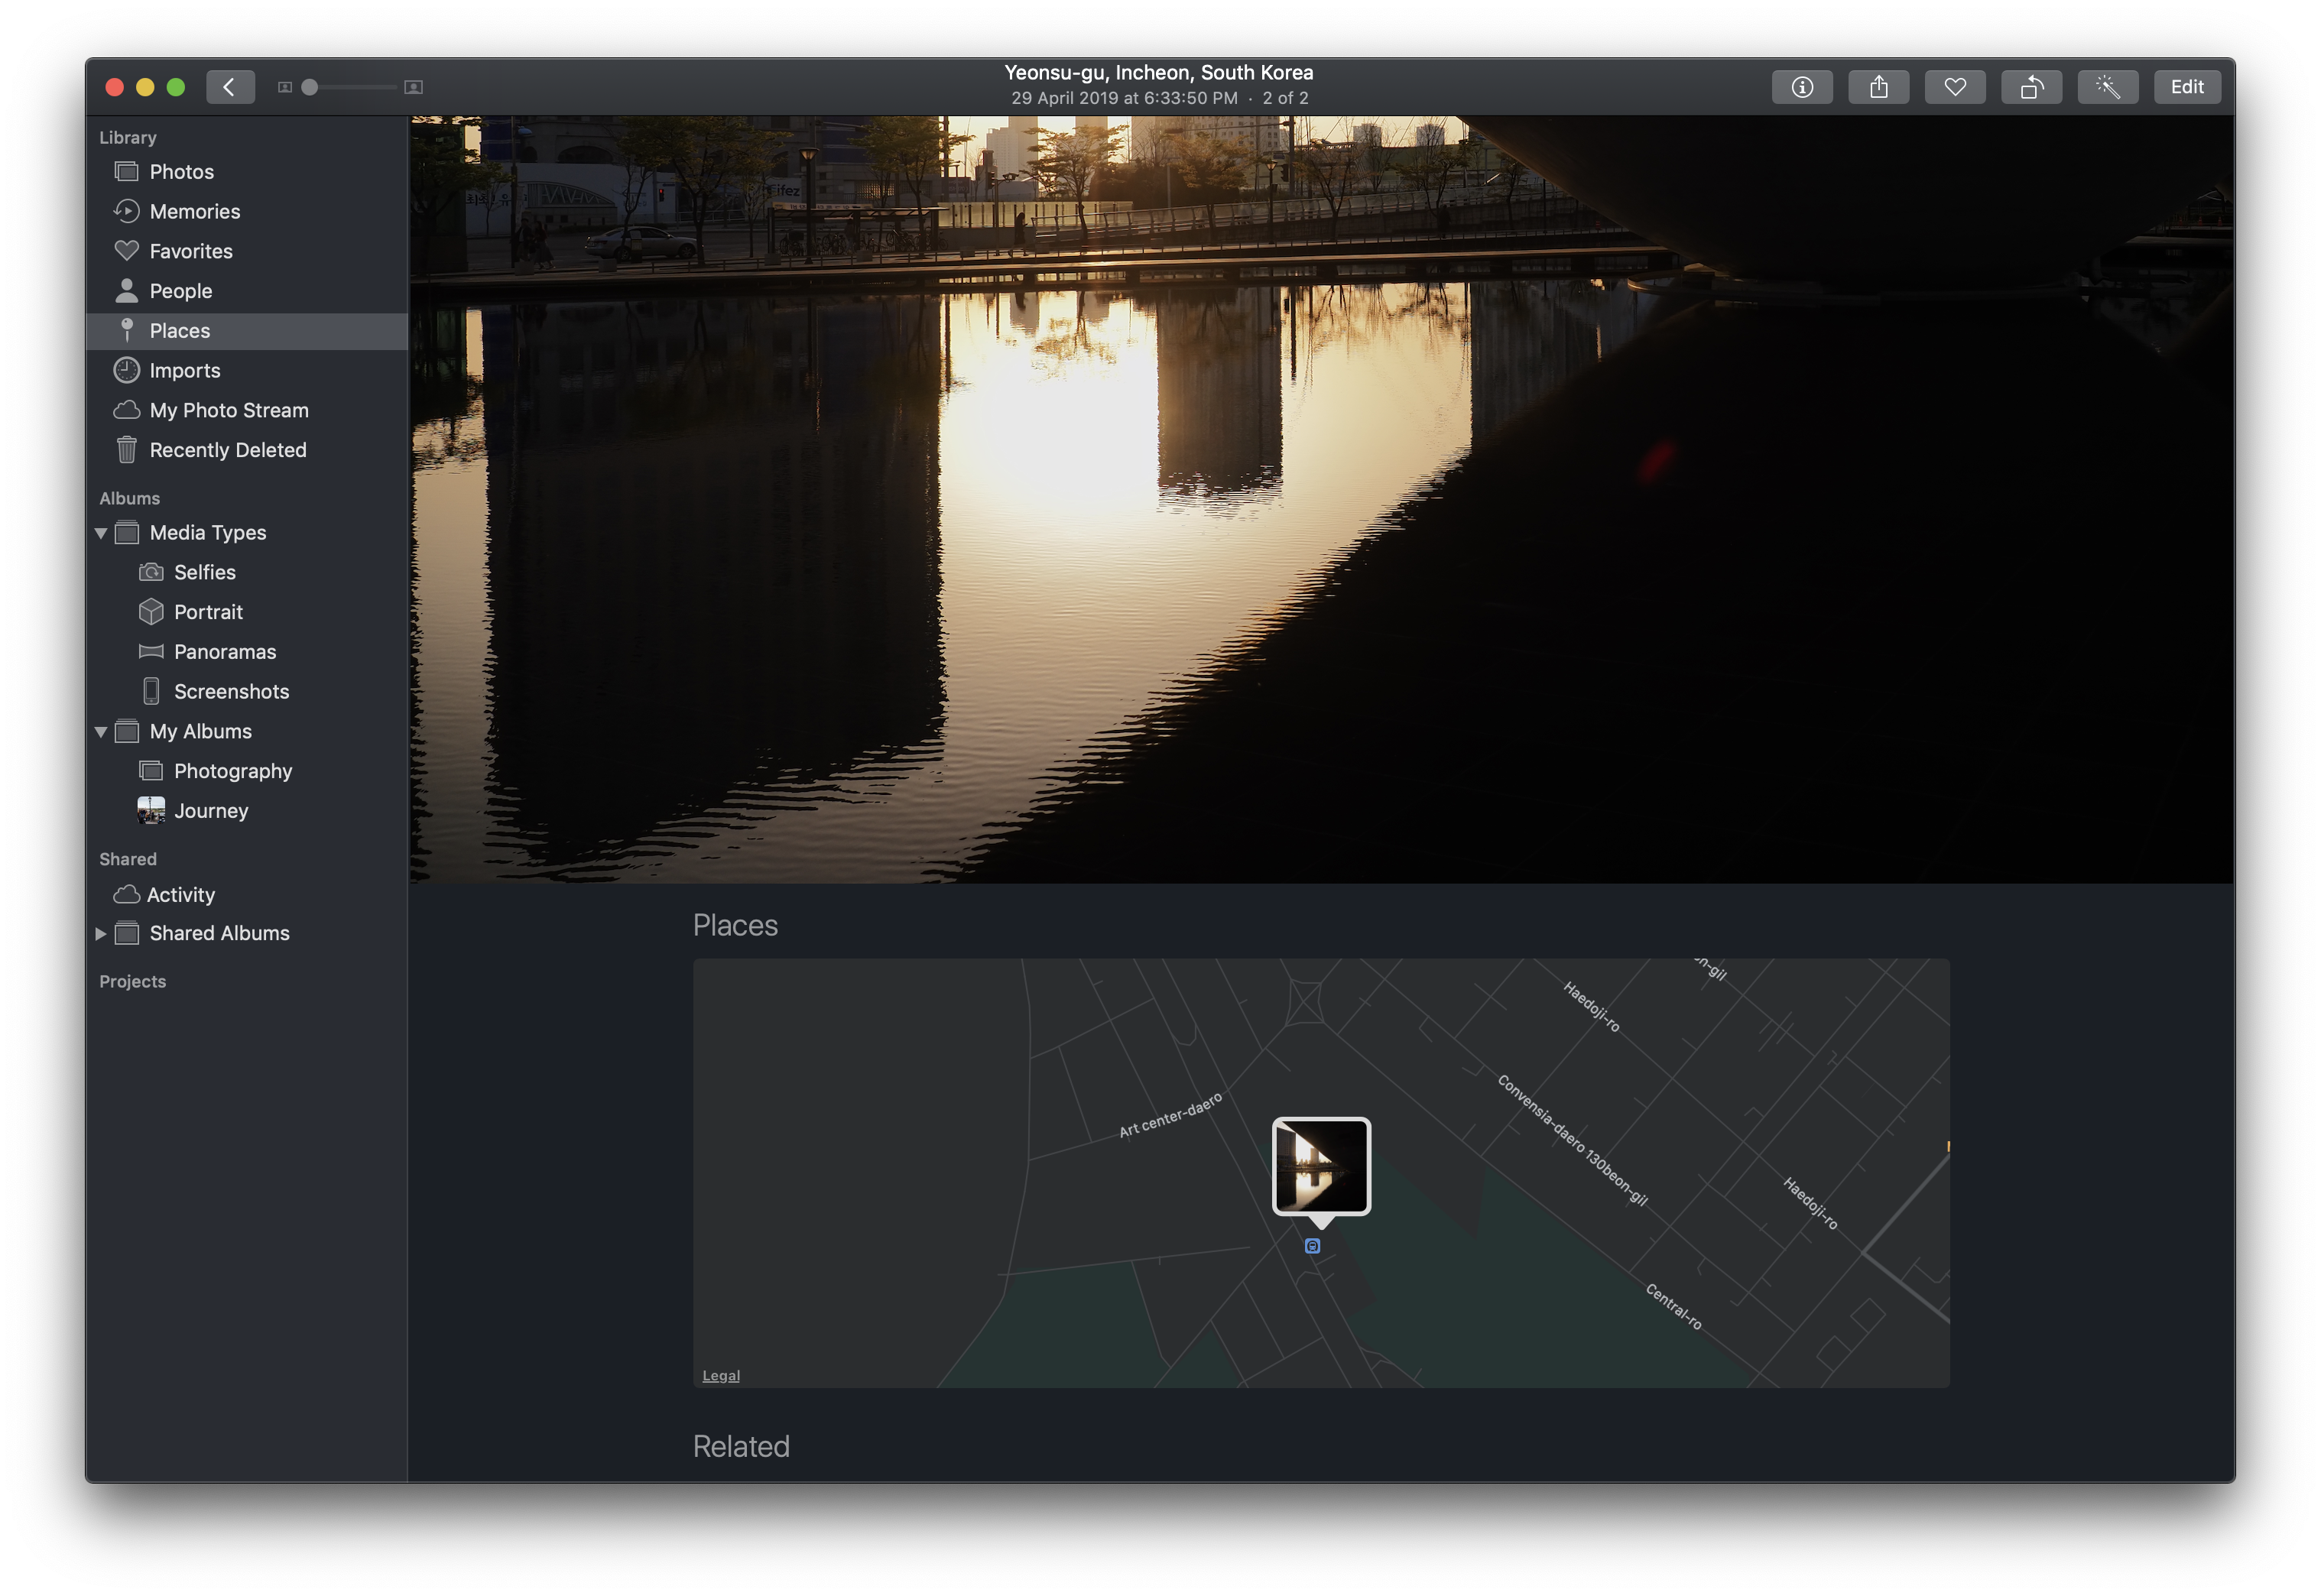Image resolution: width=2321 pixels, height=1596 pixels.
Task: Toggle the Favorite heart button
Action: coord(1955,87)
